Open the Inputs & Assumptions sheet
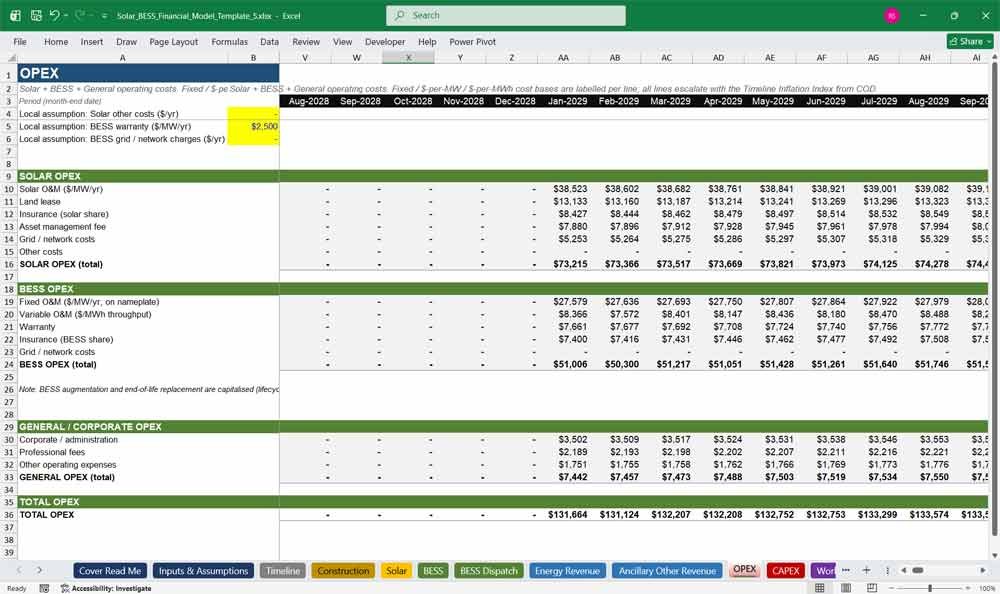Screen dimensions: 1000x594 point(203,571)
